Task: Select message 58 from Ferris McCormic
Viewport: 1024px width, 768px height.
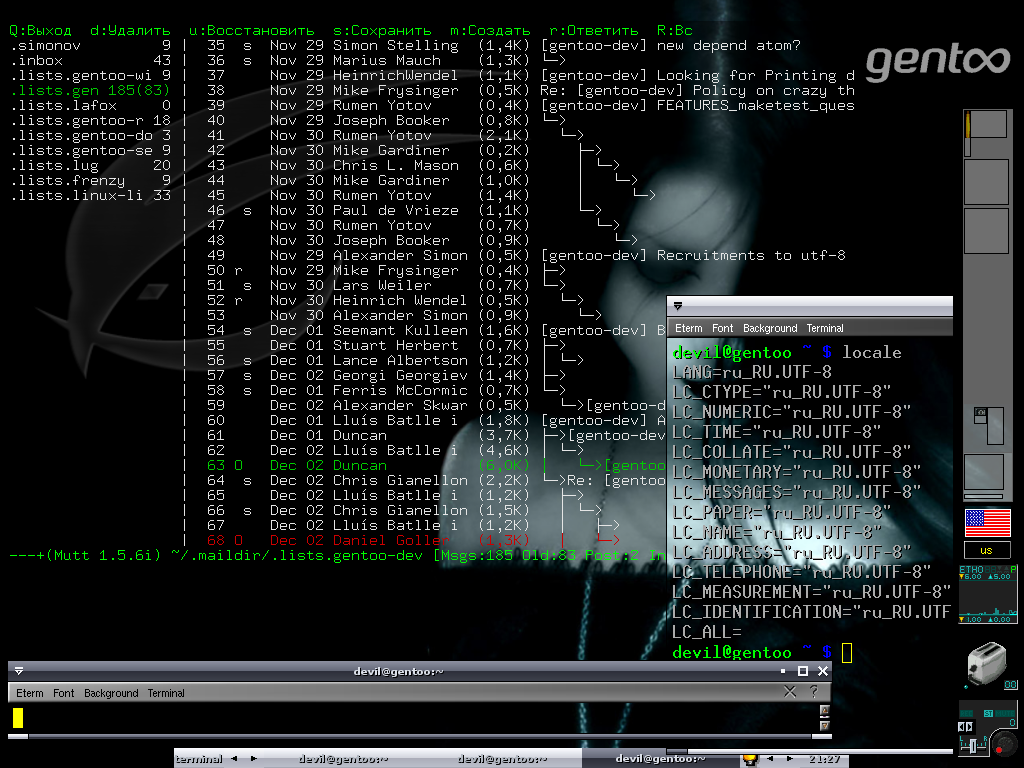Action: point(385,391)
